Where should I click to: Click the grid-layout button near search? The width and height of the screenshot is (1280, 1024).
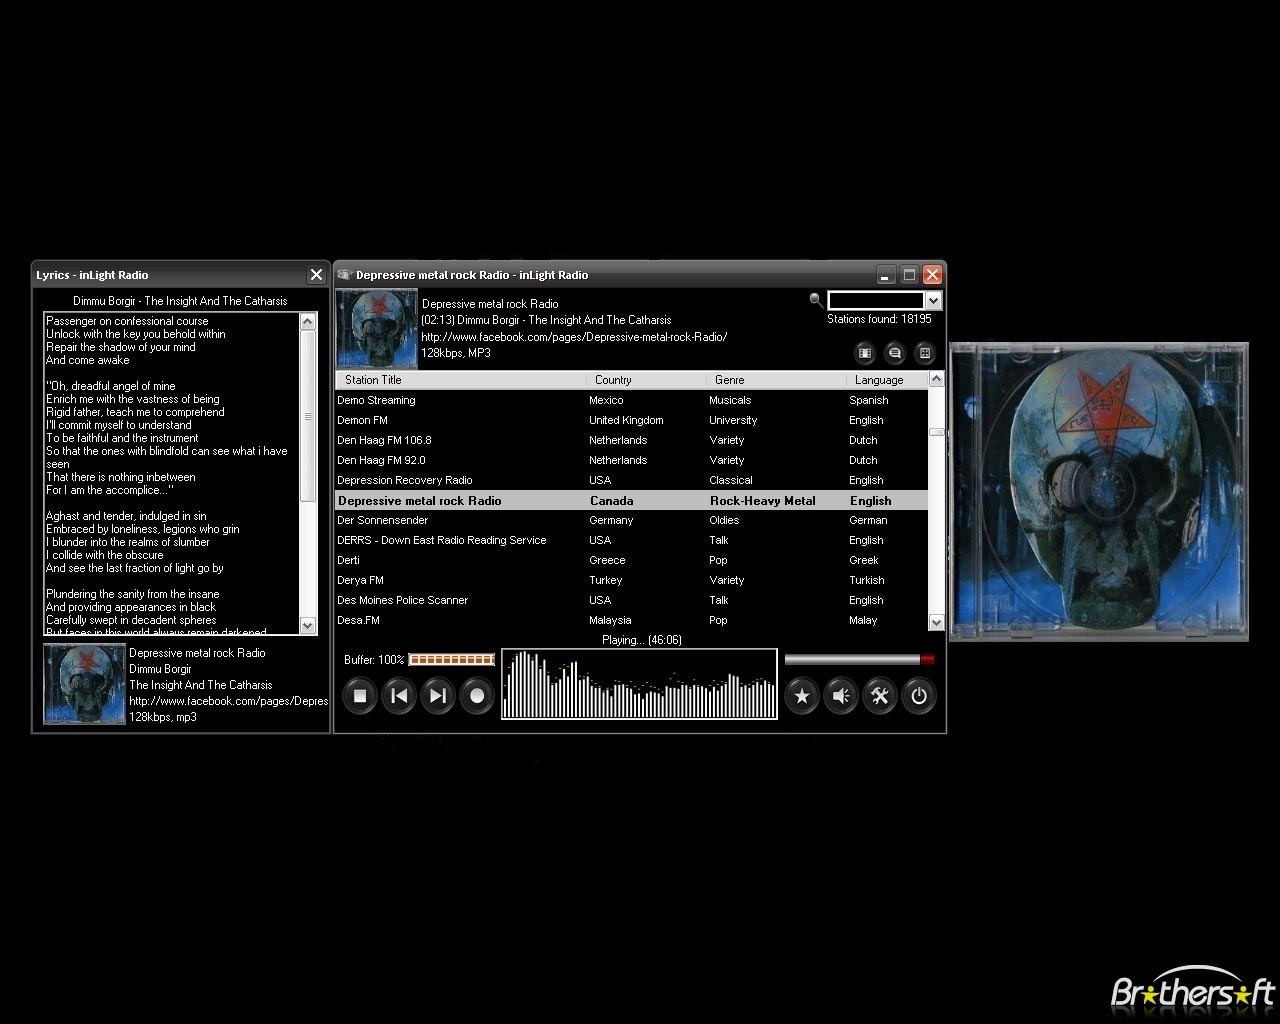click(x=925, y=353)
